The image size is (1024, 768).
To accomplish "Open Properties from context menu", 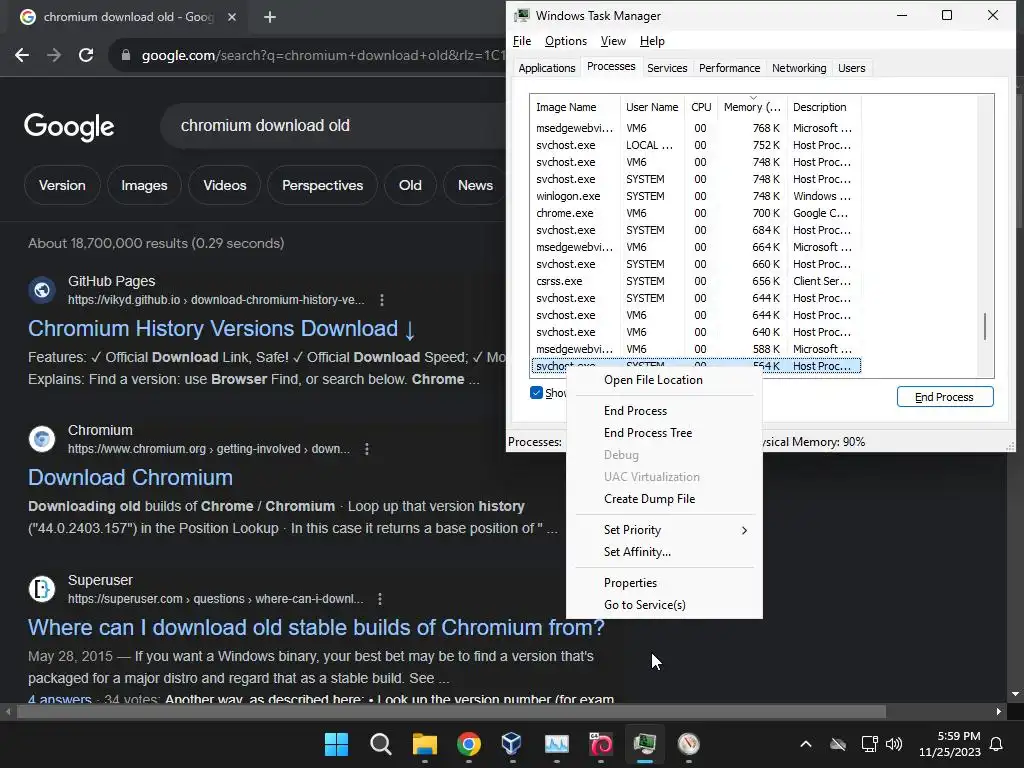I will 664,583.
